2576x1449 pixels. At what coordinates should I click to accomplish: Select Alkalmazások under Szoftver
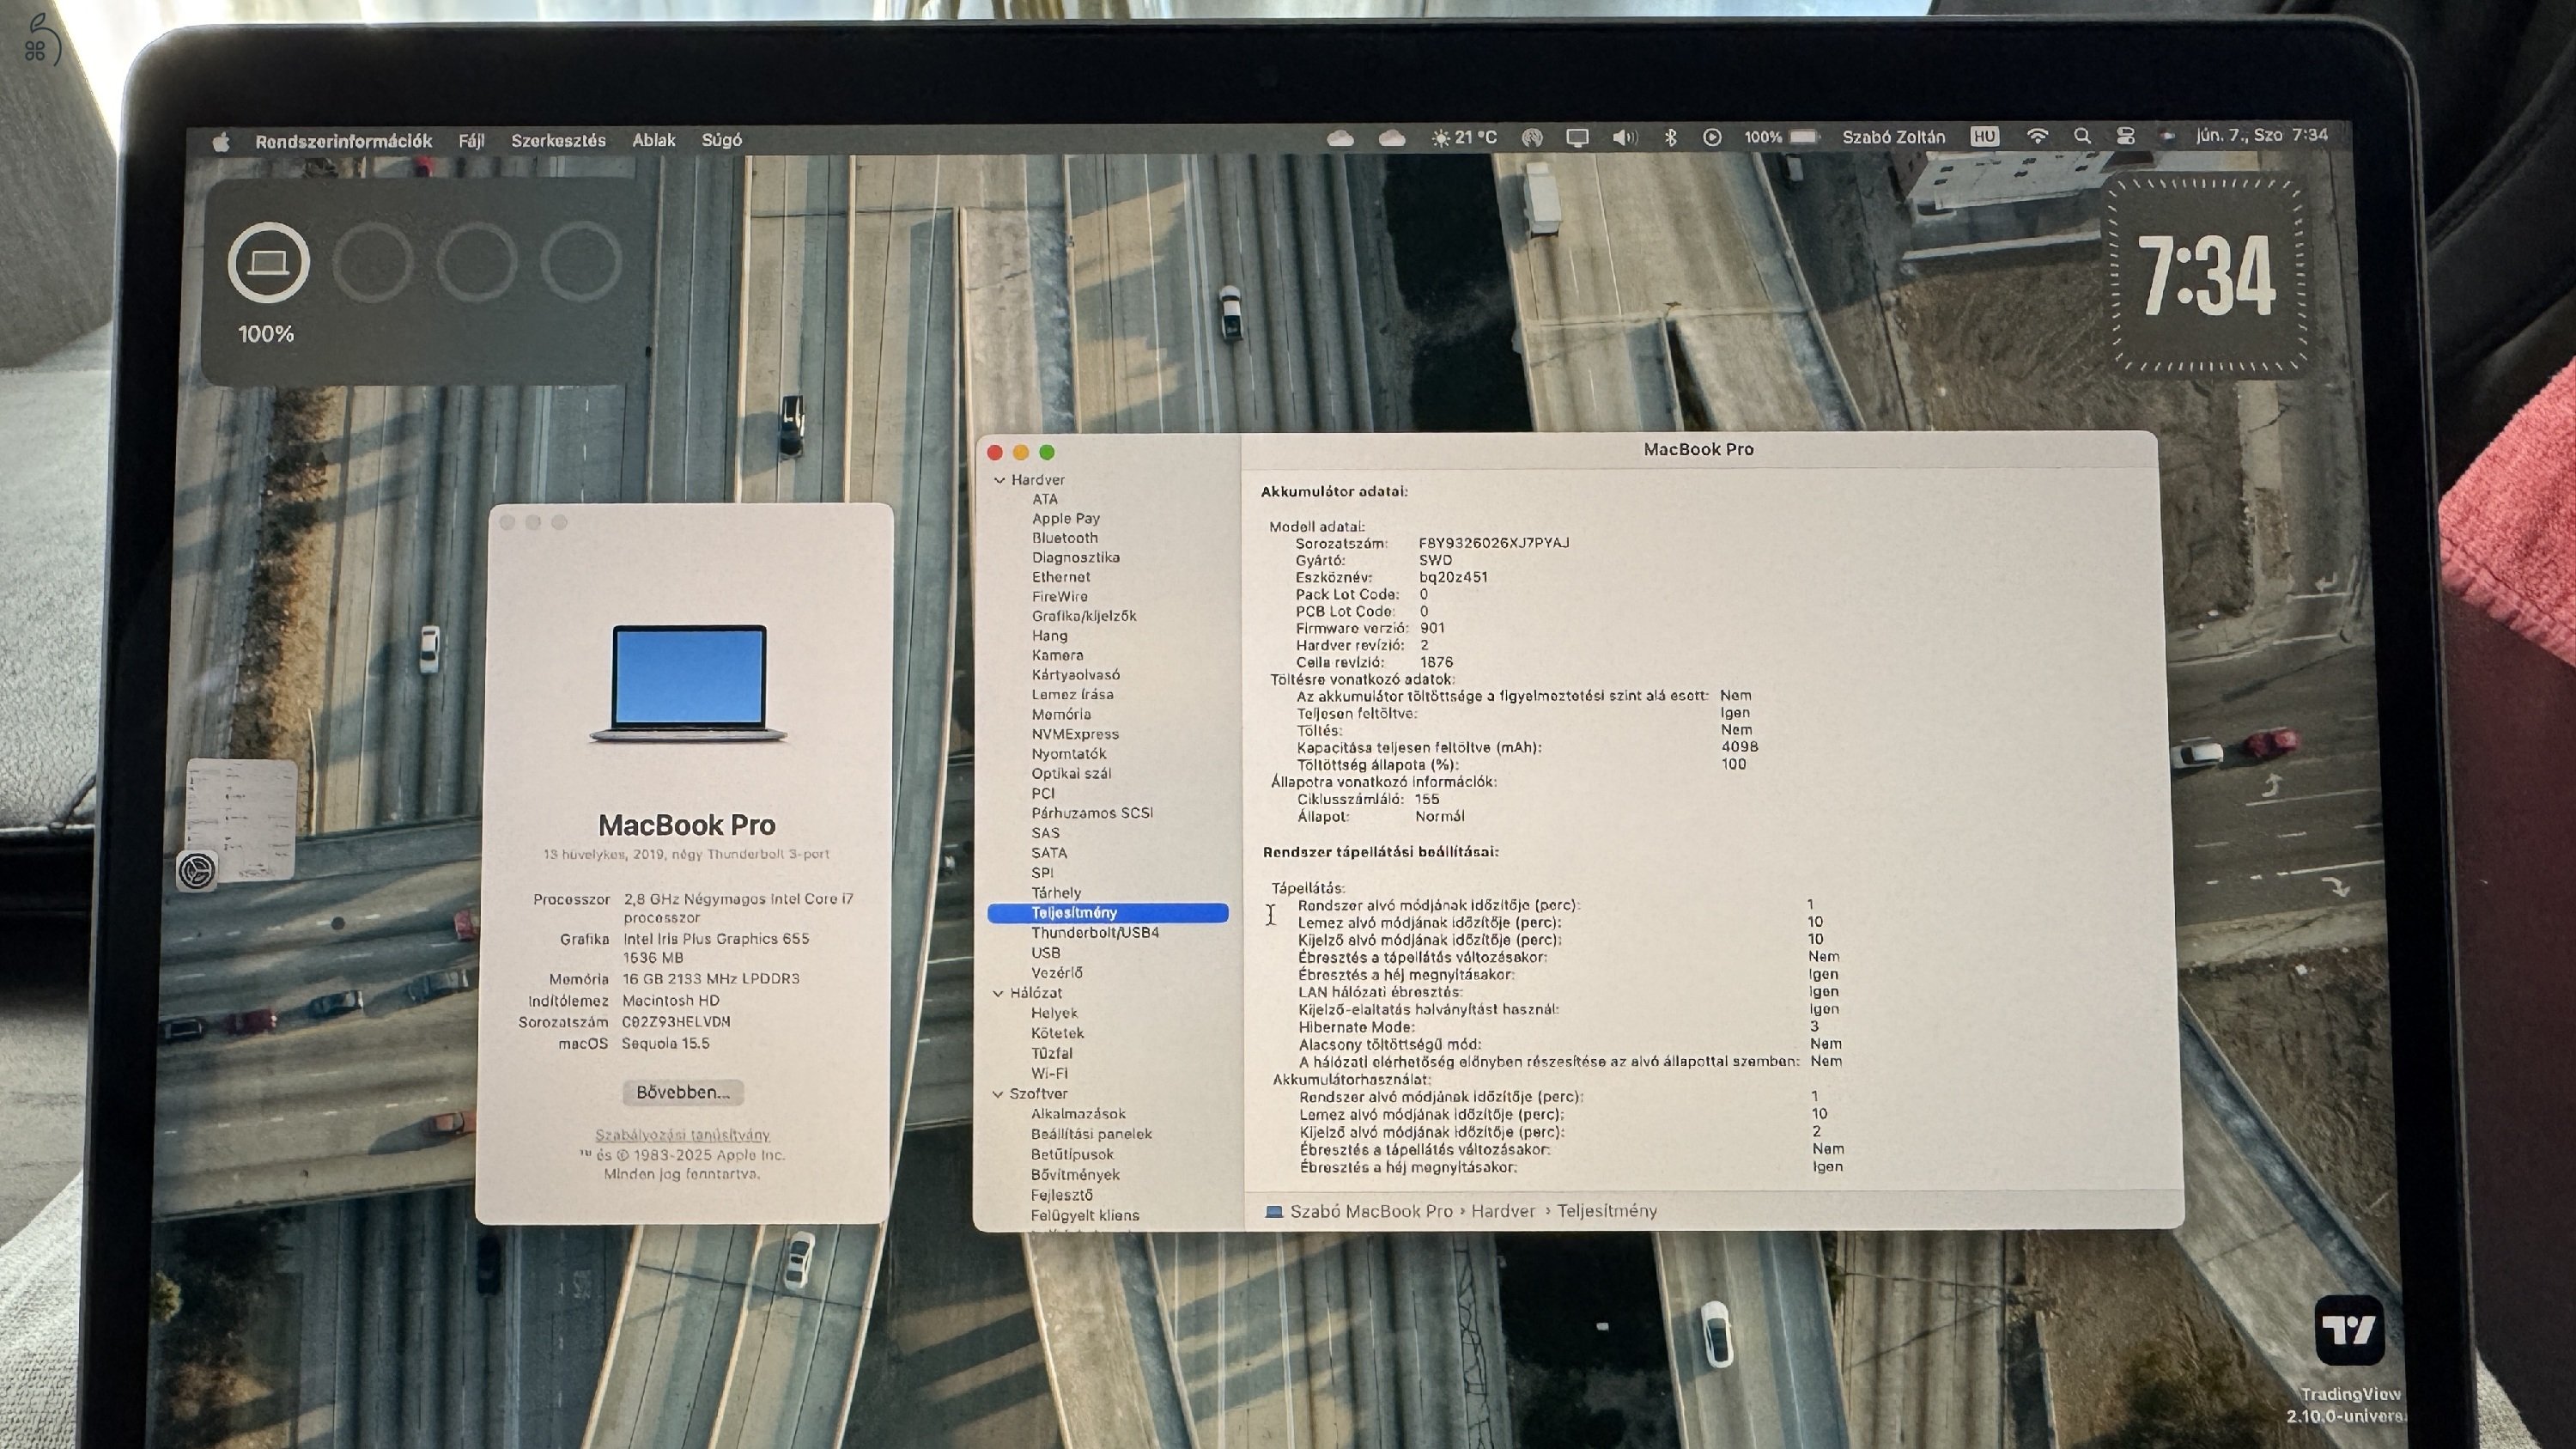coord(1078,1114)
